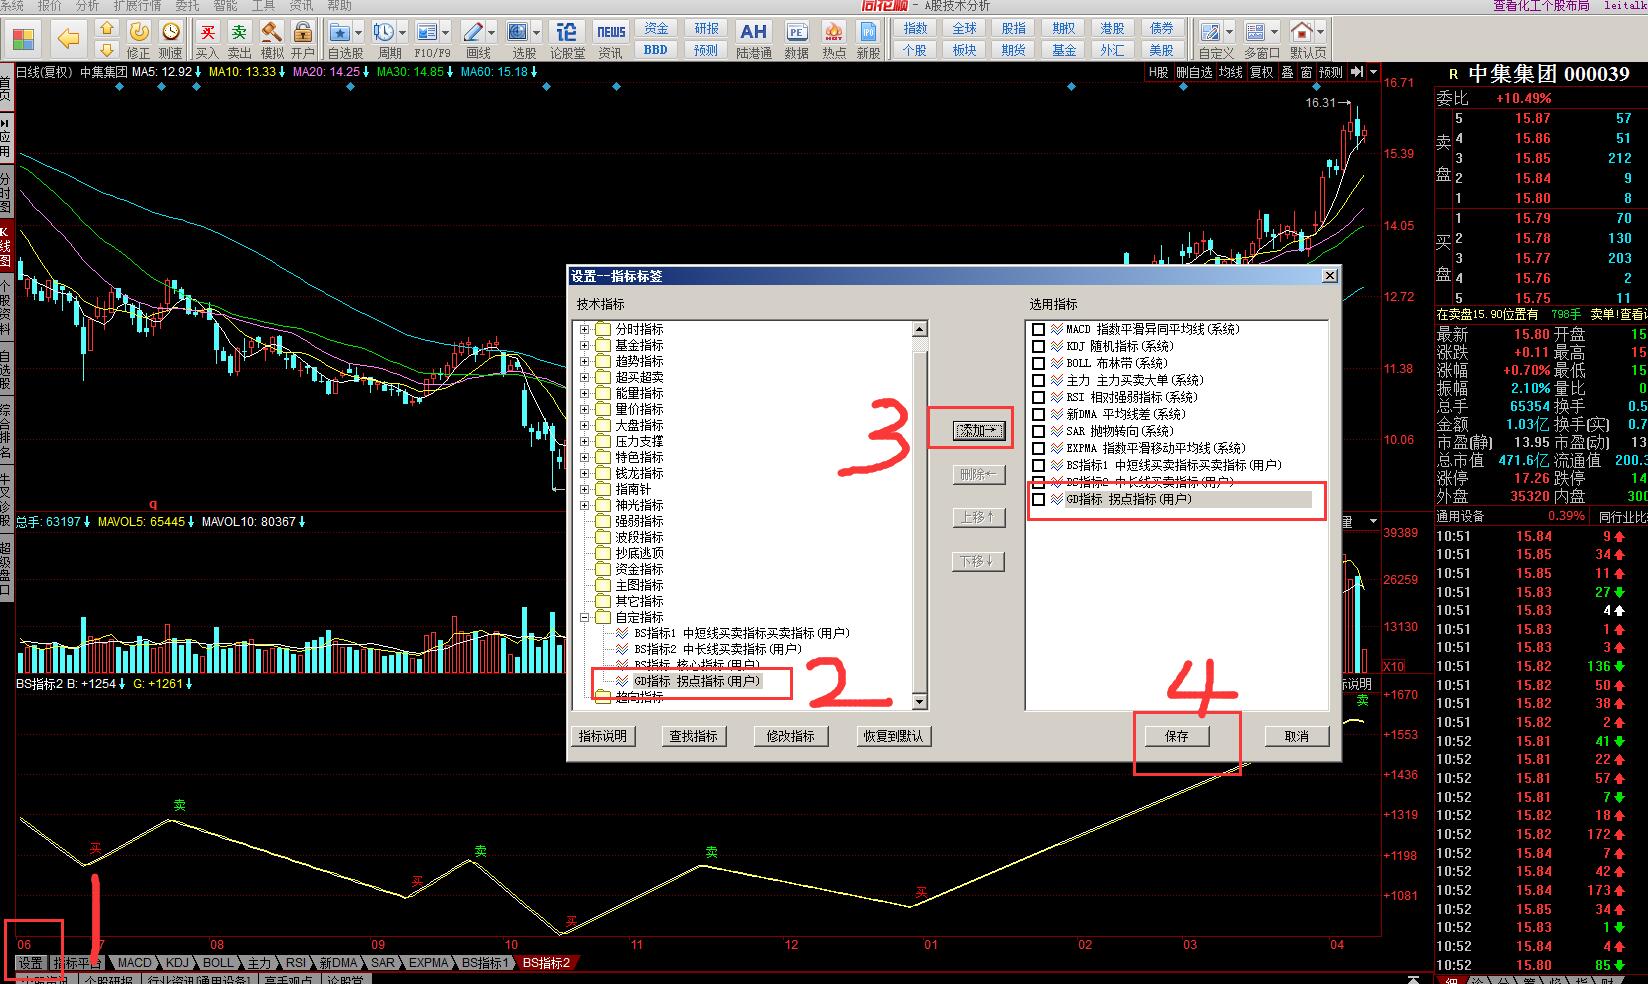Open the 画线 dropdown arrow
1648x984 pixels.
coord(493,33)
